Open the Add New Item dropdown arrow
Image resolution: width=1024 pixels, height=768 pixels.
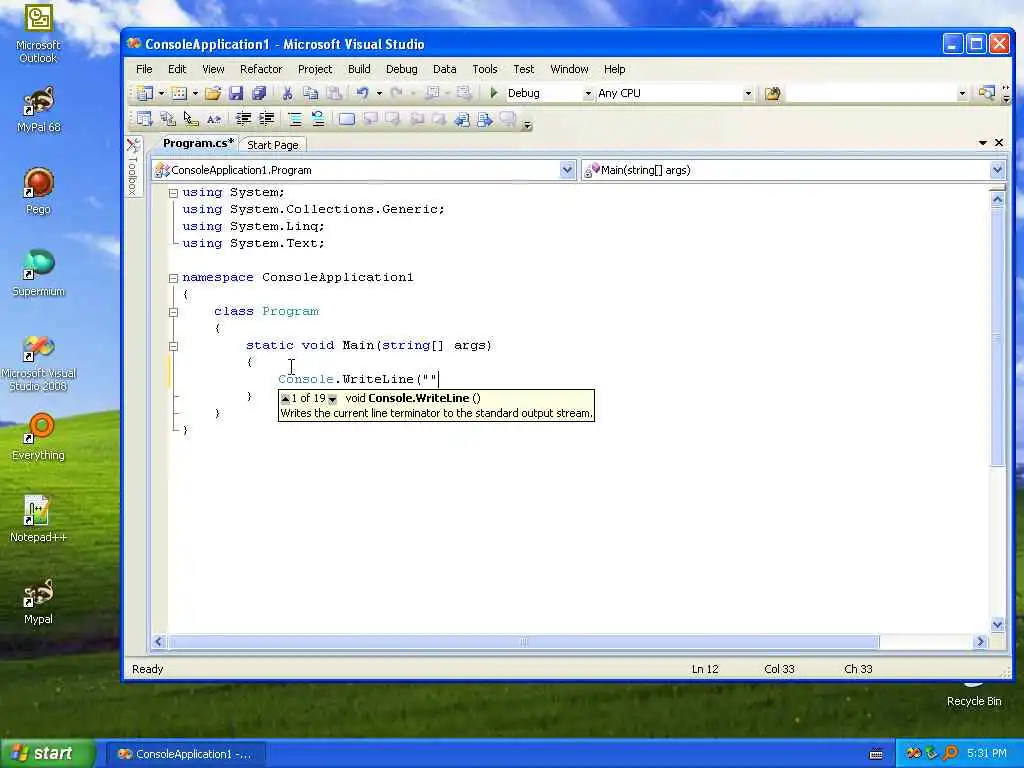[x=195, y=93]
